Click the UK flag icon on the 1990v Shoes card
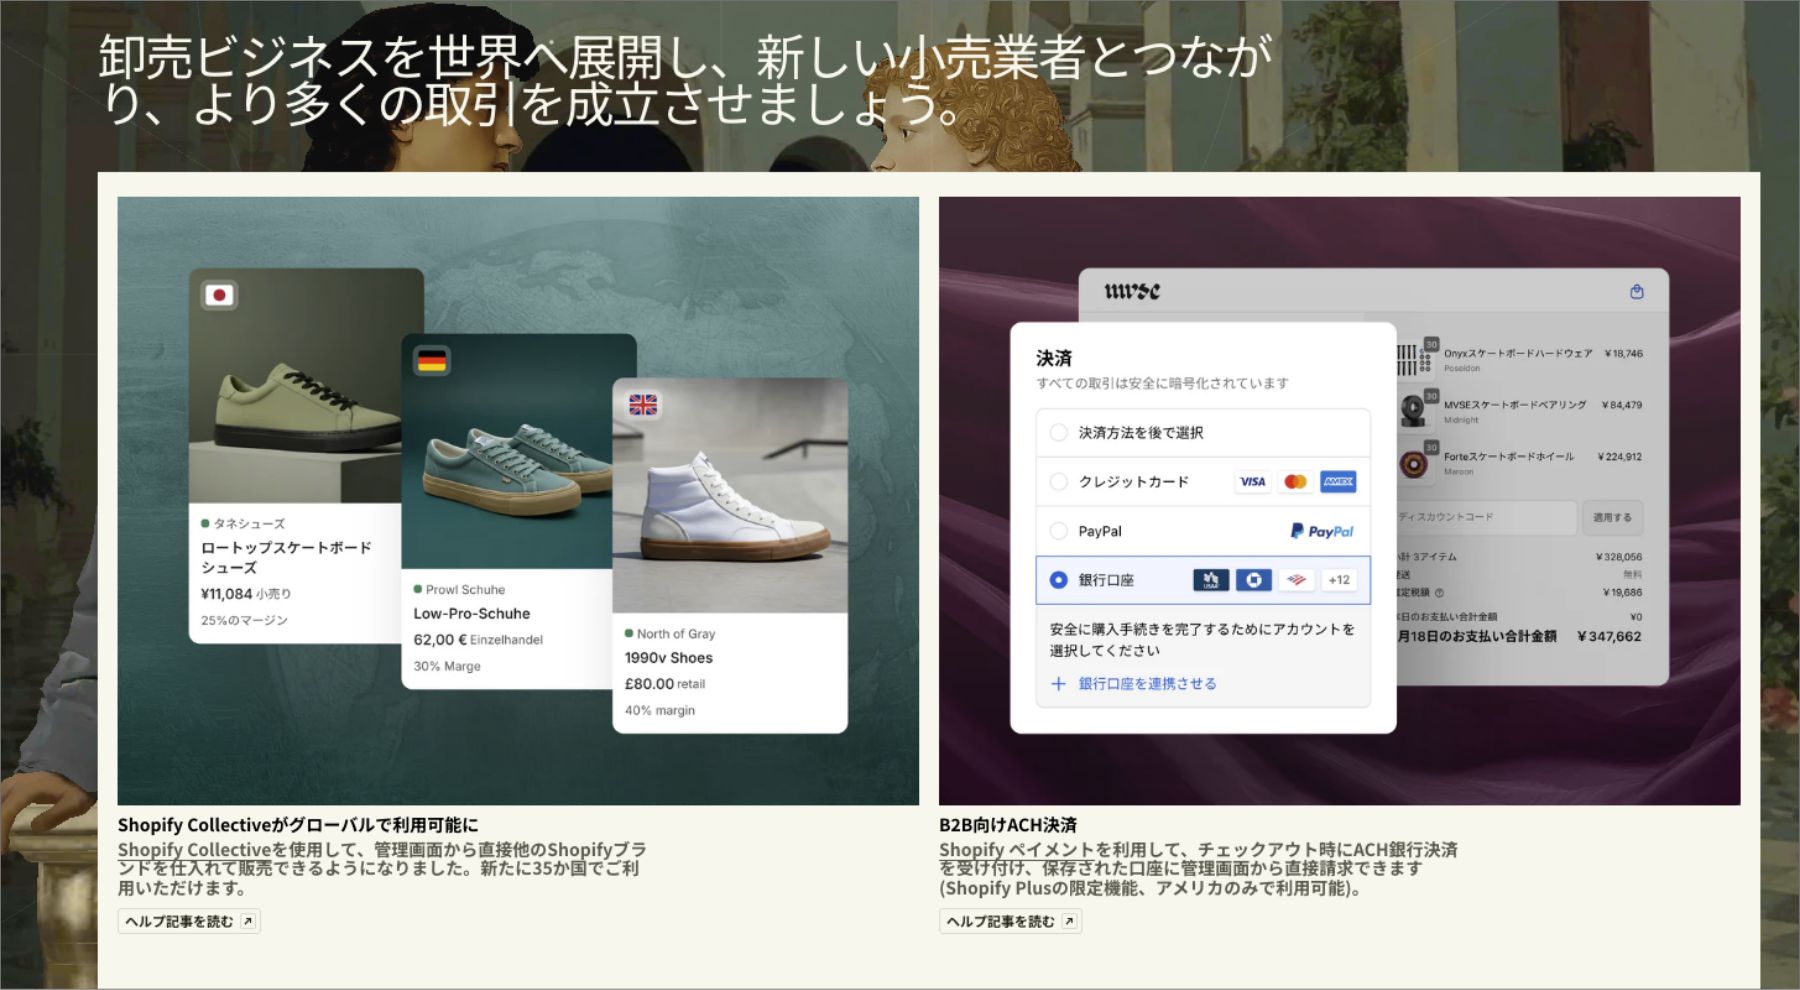 click(642, 405)
